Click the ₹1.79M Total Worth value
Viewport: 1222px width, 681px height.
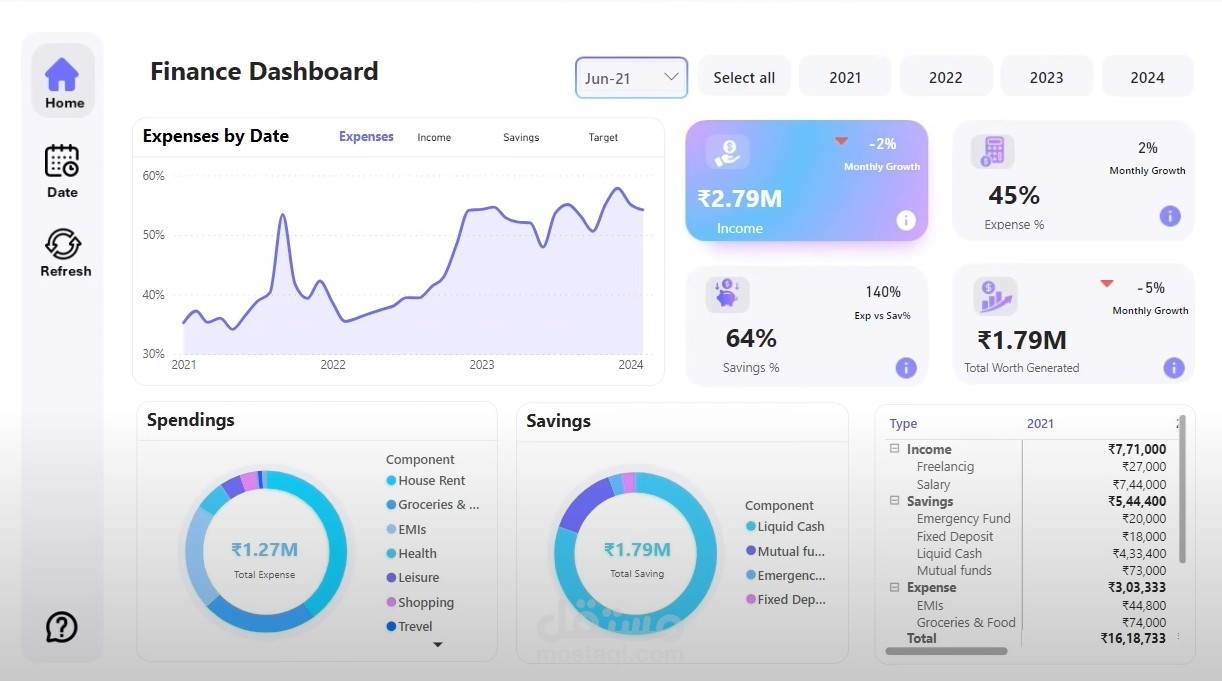(x=1022, y=340)
